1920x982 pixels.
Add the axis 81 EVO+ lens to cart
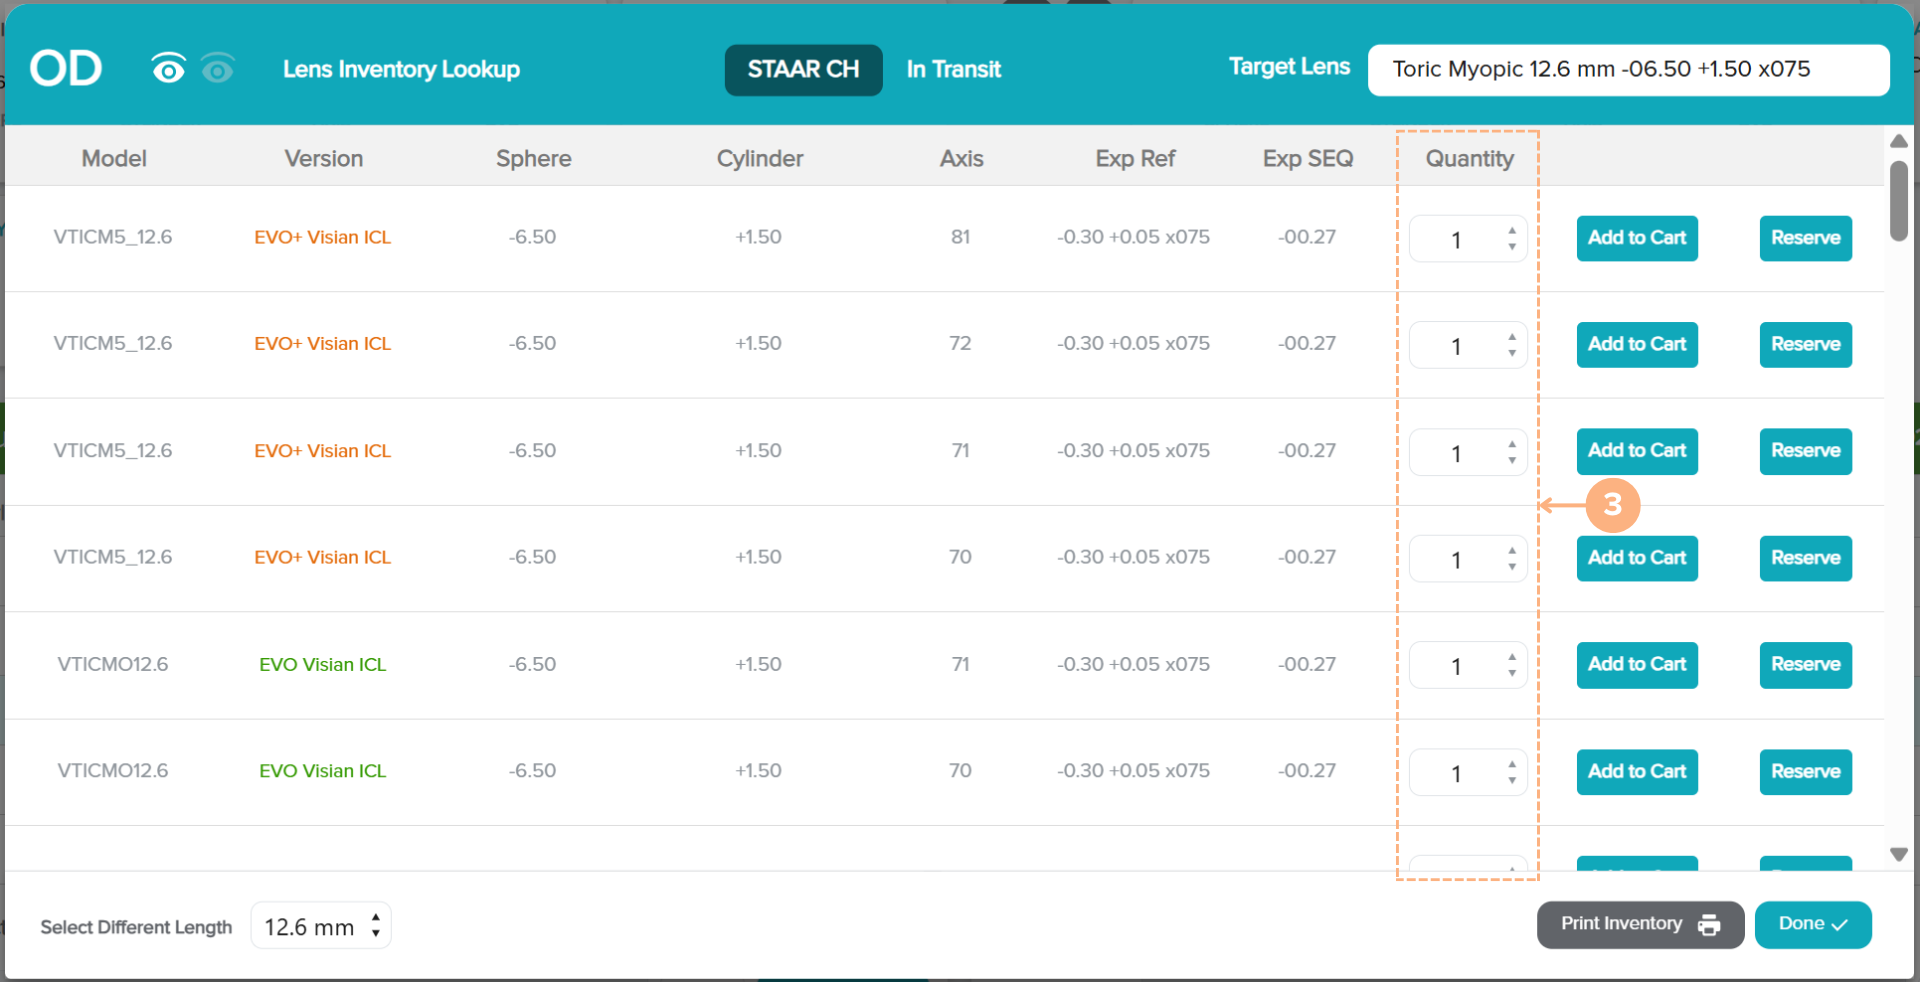coord(1636,238)
